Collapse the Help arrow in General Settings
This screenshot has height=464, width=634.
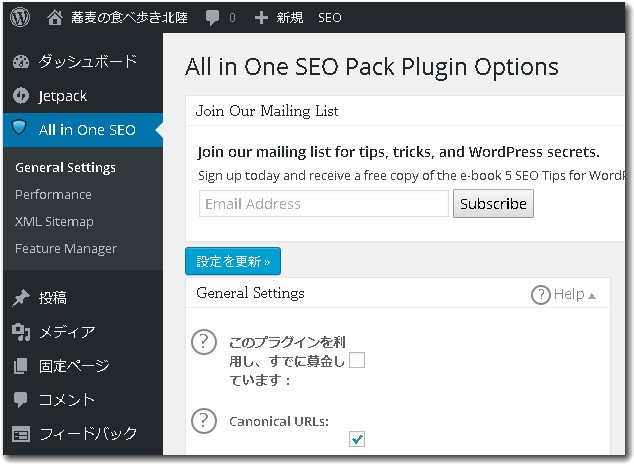pos(592,296)
